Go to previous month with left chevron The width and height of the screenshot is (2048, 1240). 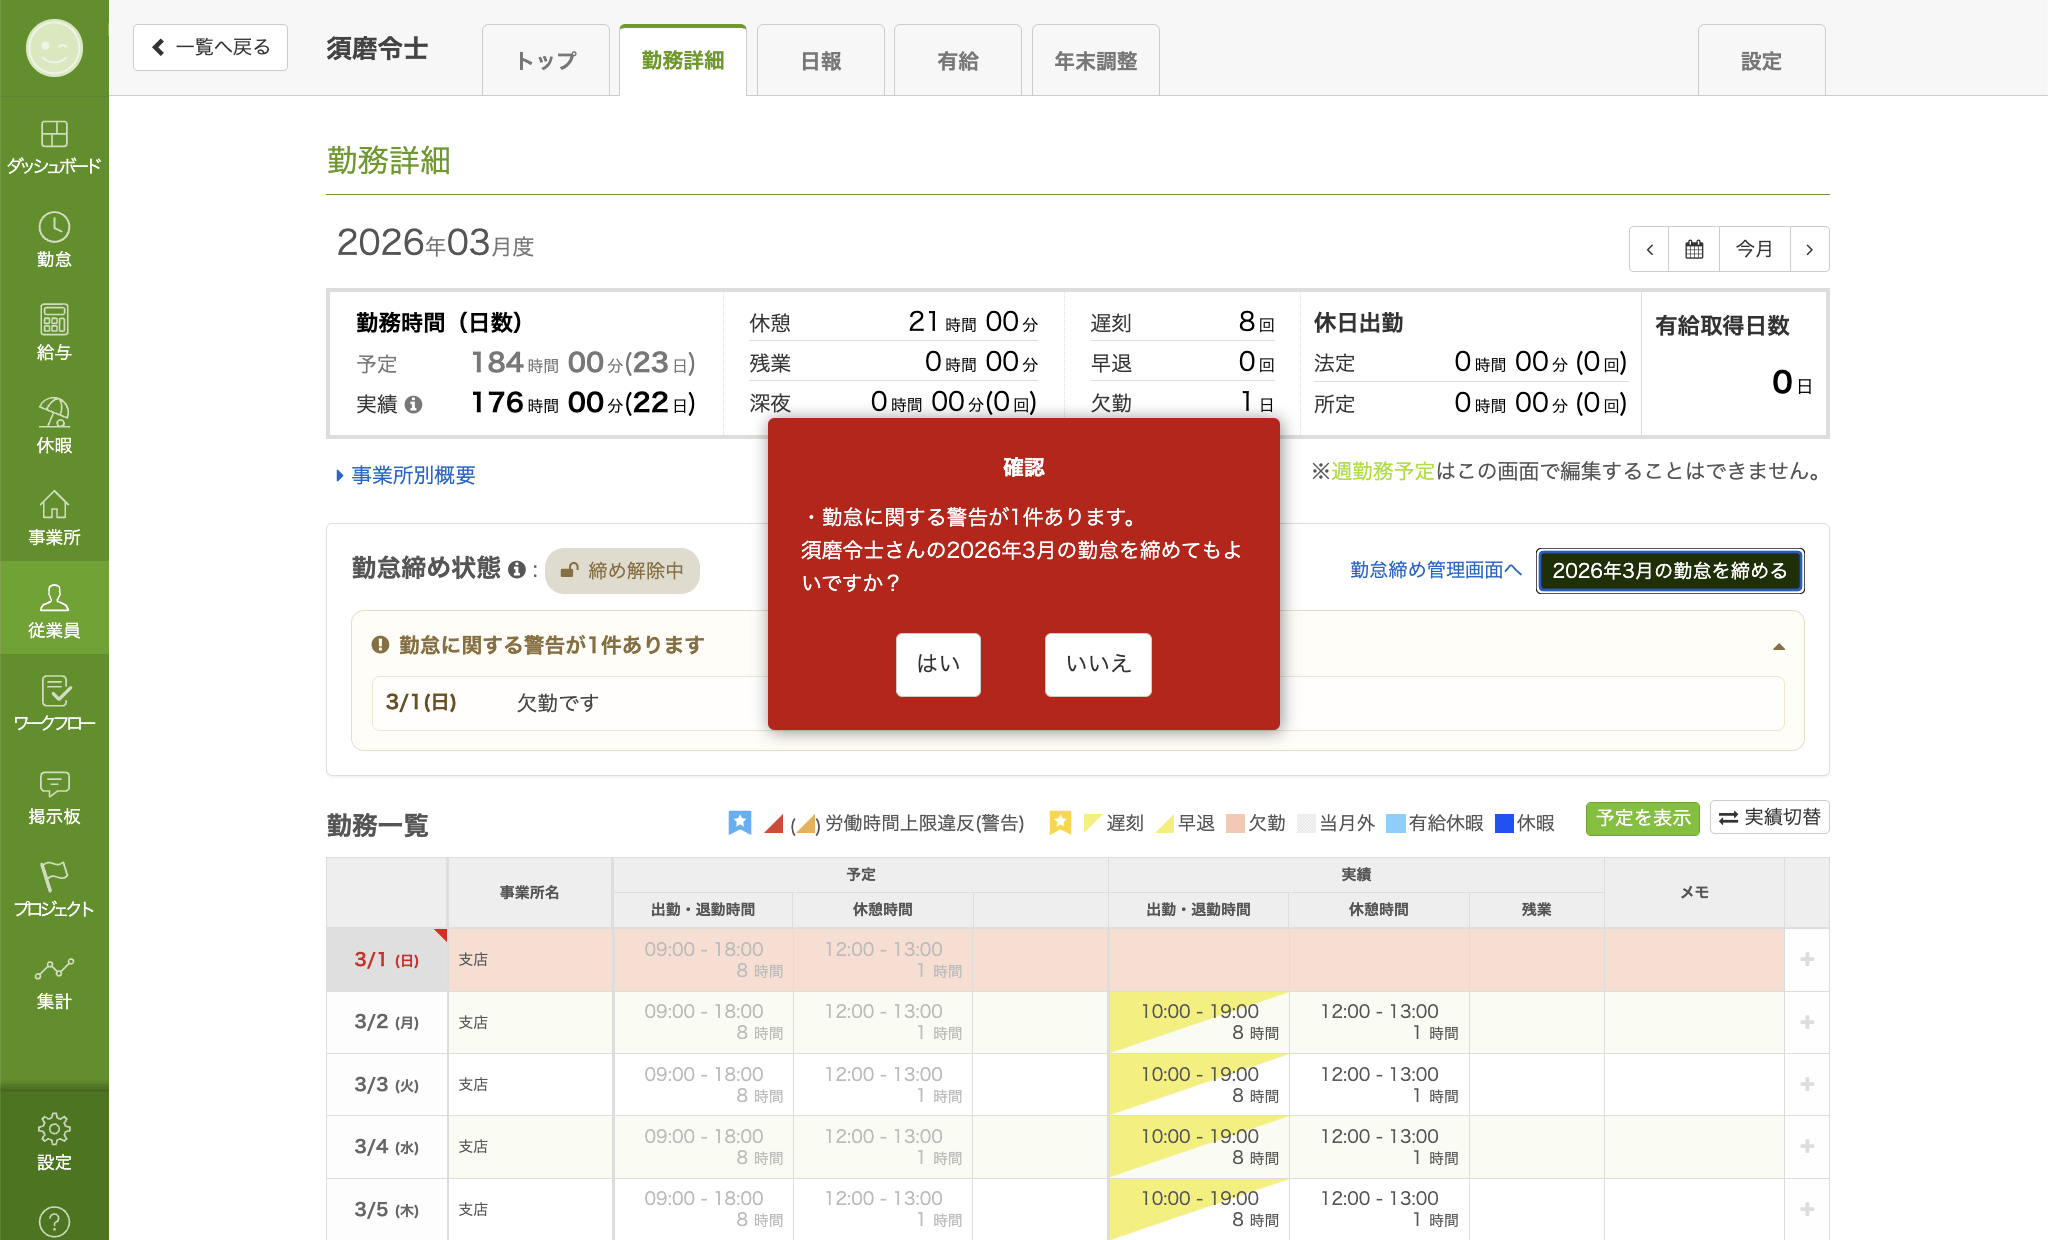[1649, 249]
